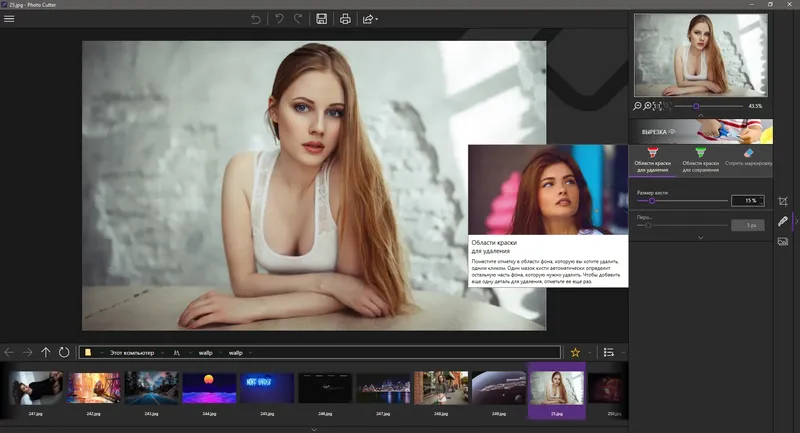Click the first wallp path segment
The image size is (800, 433).
[x=206, y=353]
